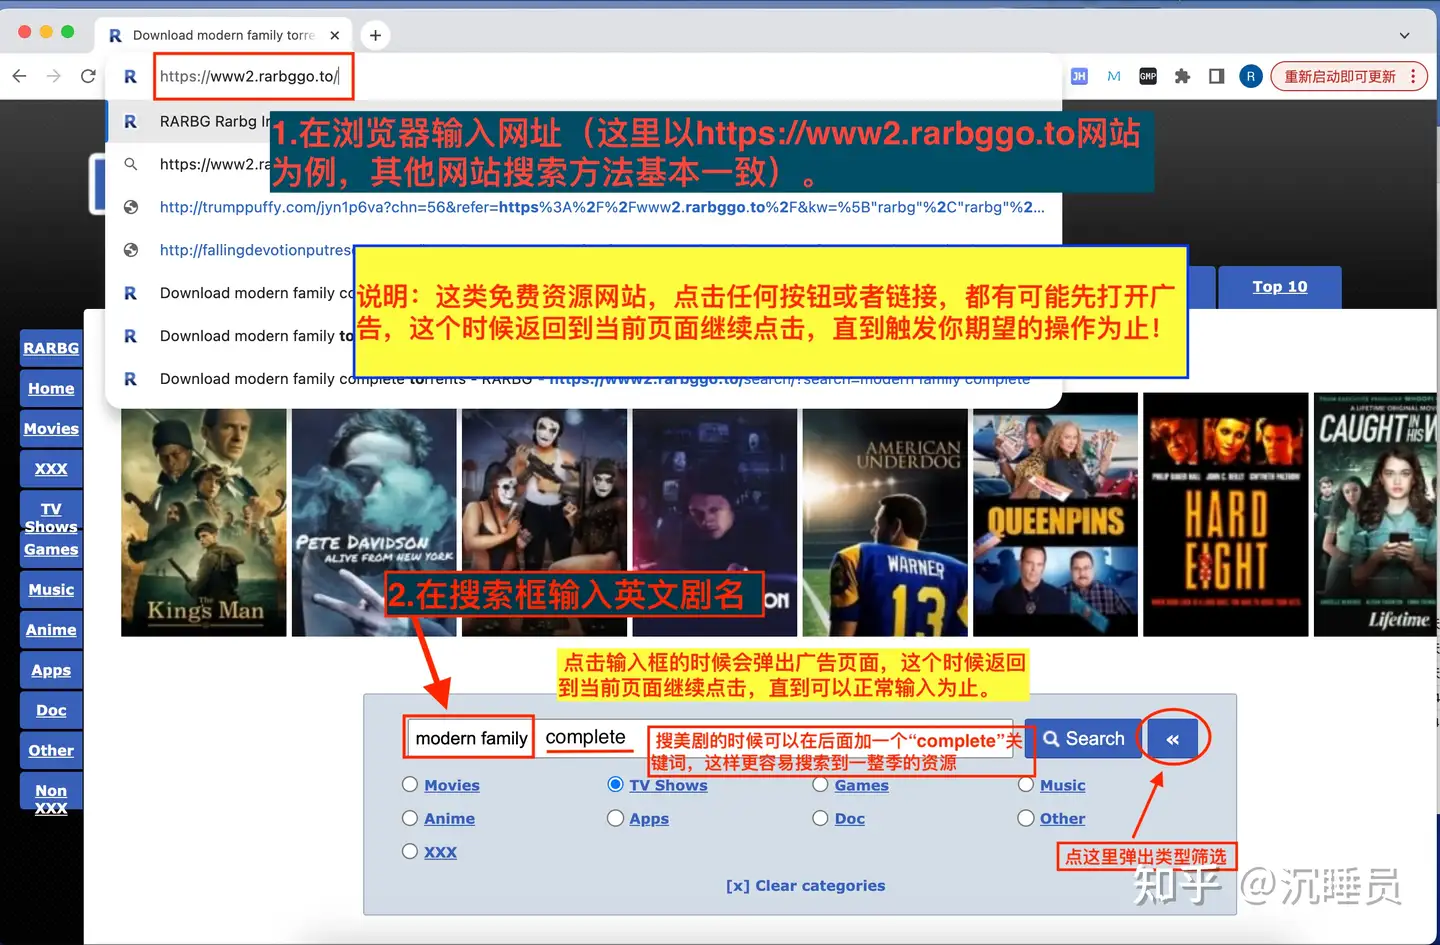Click the Music category link
1440x945 pixels.
[x=1063, y=786]
